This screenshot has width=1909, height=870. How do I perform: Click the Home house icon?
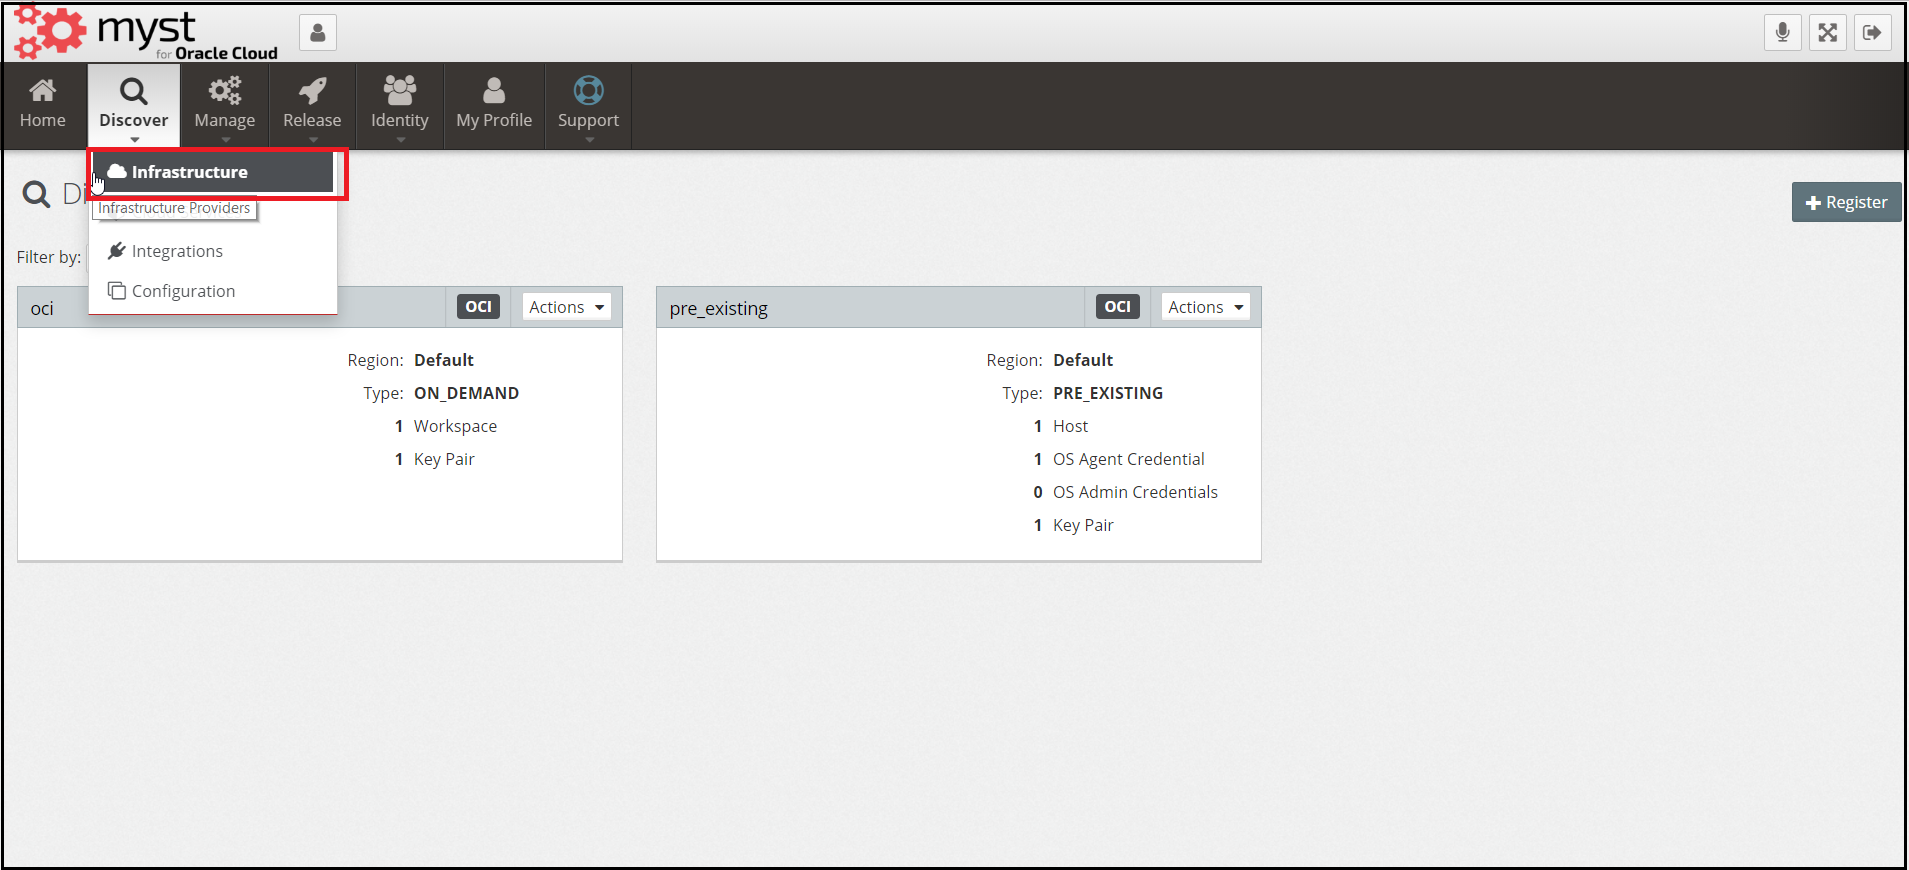42,92
